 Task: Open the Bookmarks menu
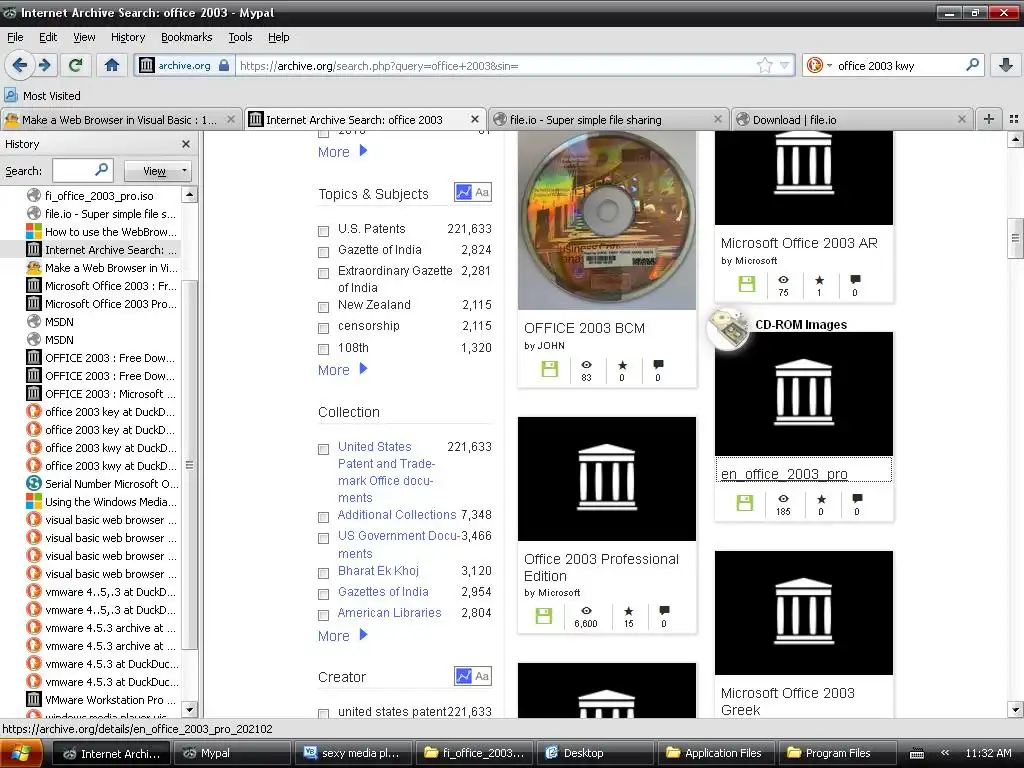coord(187,37)
